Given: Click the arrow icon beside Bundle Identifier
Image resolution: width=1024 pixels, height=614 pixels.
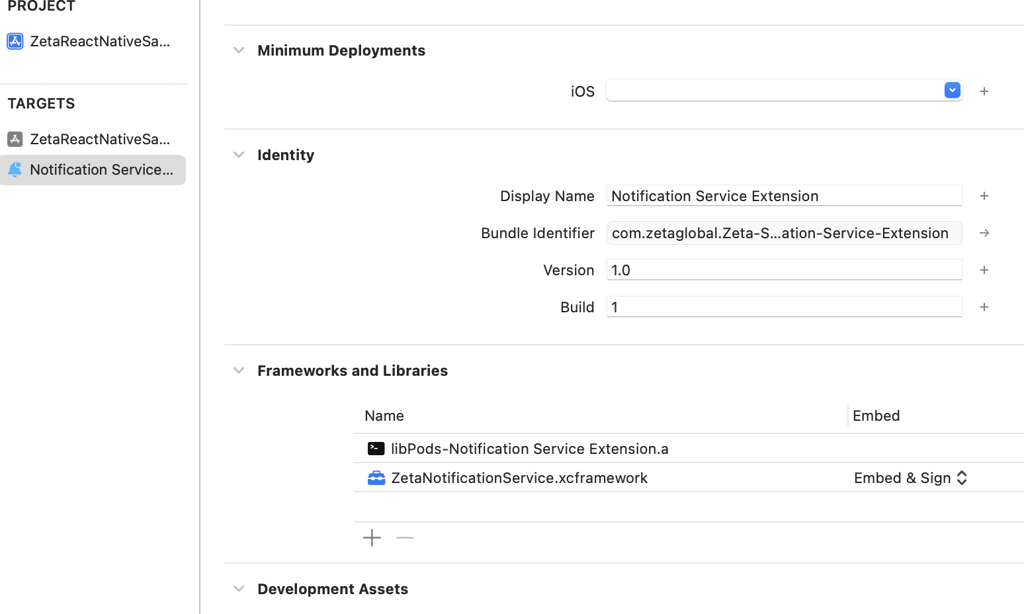Looking at the screenshot, I should (984, 233).
